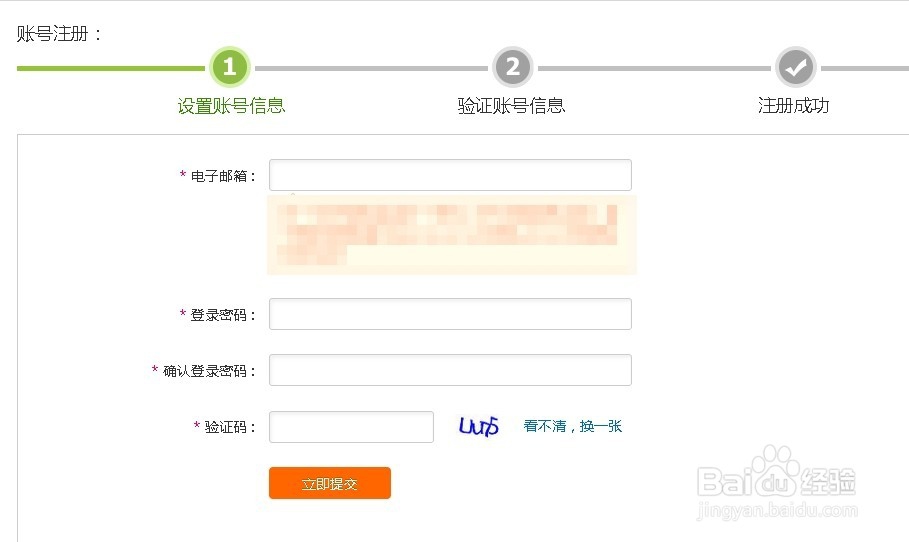909x542 pixels.
Task: Click the step 1 green circle icon
Action: coord(229,68)
